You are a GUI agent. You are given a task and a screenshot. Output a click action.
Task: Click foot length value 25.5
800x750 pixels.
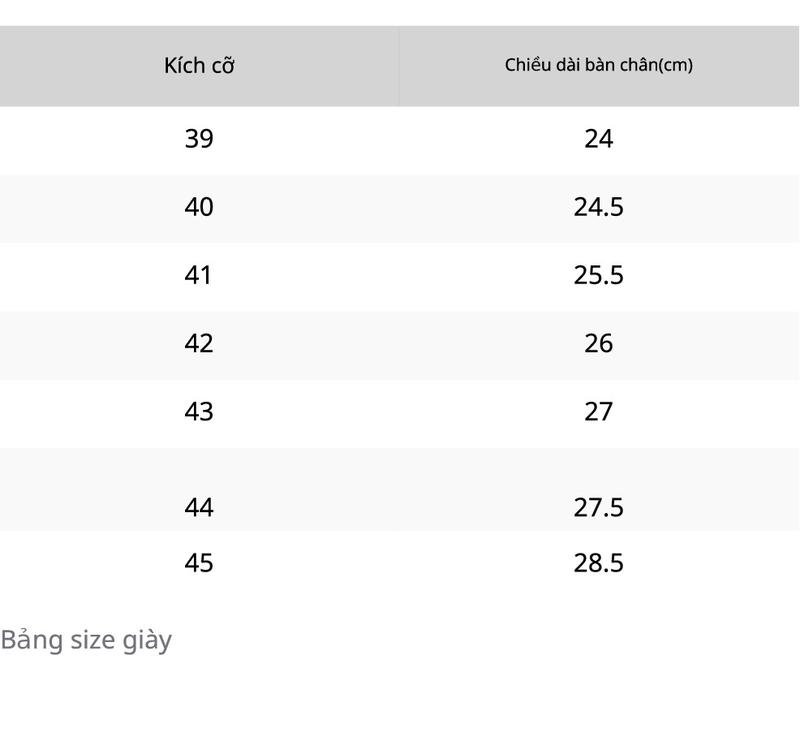pyautogui.click(x=598, y=276)
